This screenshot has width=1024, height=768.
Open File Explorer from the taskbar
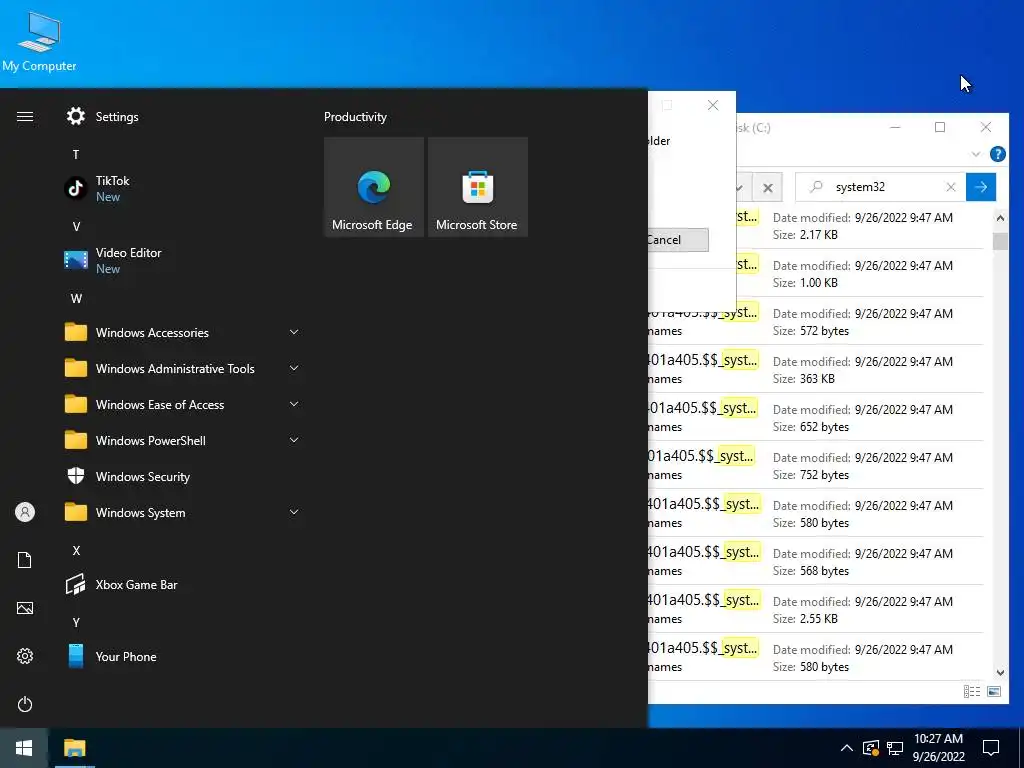tap(74, 748)
